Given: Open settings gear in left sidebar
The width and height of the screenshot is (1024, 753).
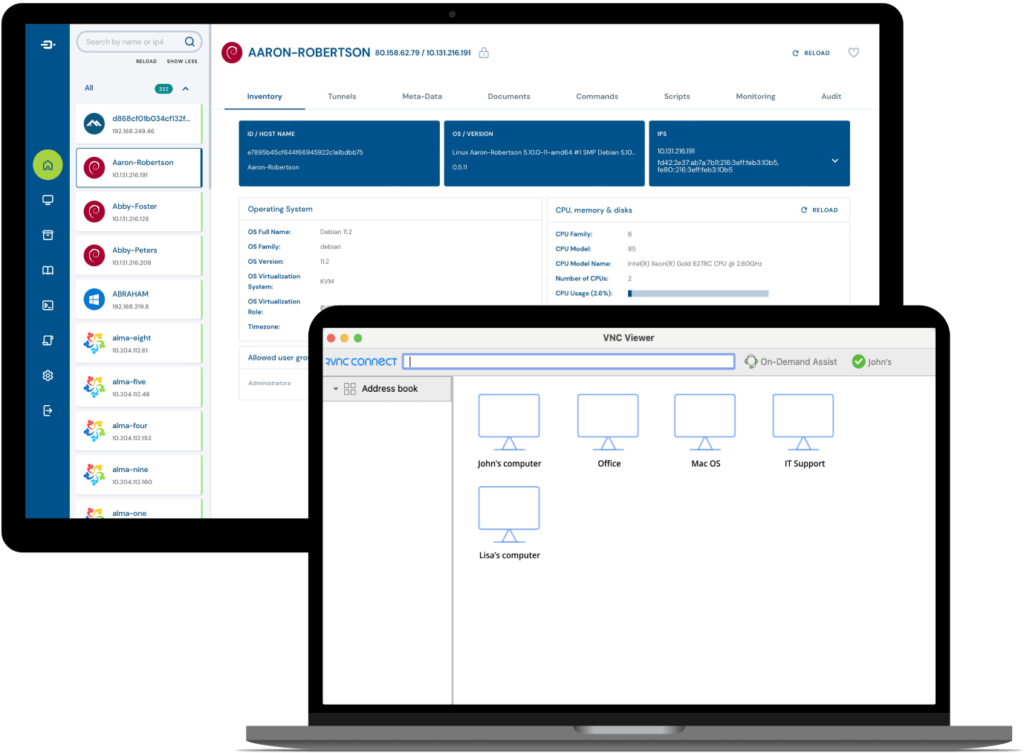Looking at the screenshot, I should (x=47, y=375).
